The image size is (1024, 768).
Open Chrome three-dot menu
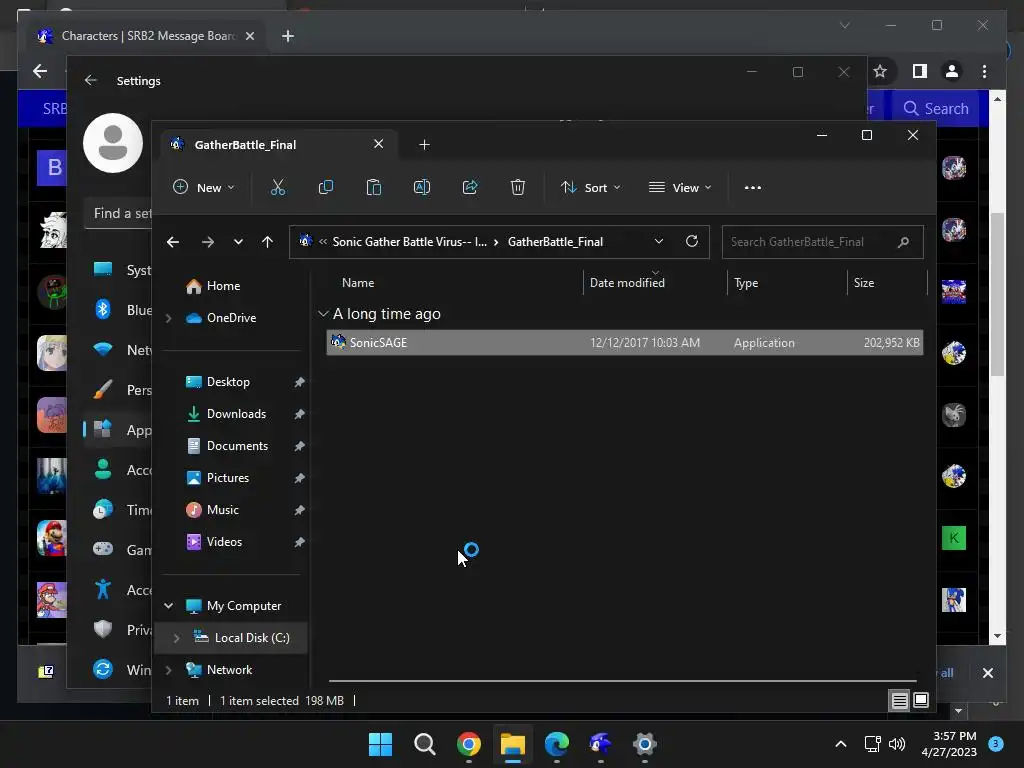click(x=984, y=71)
